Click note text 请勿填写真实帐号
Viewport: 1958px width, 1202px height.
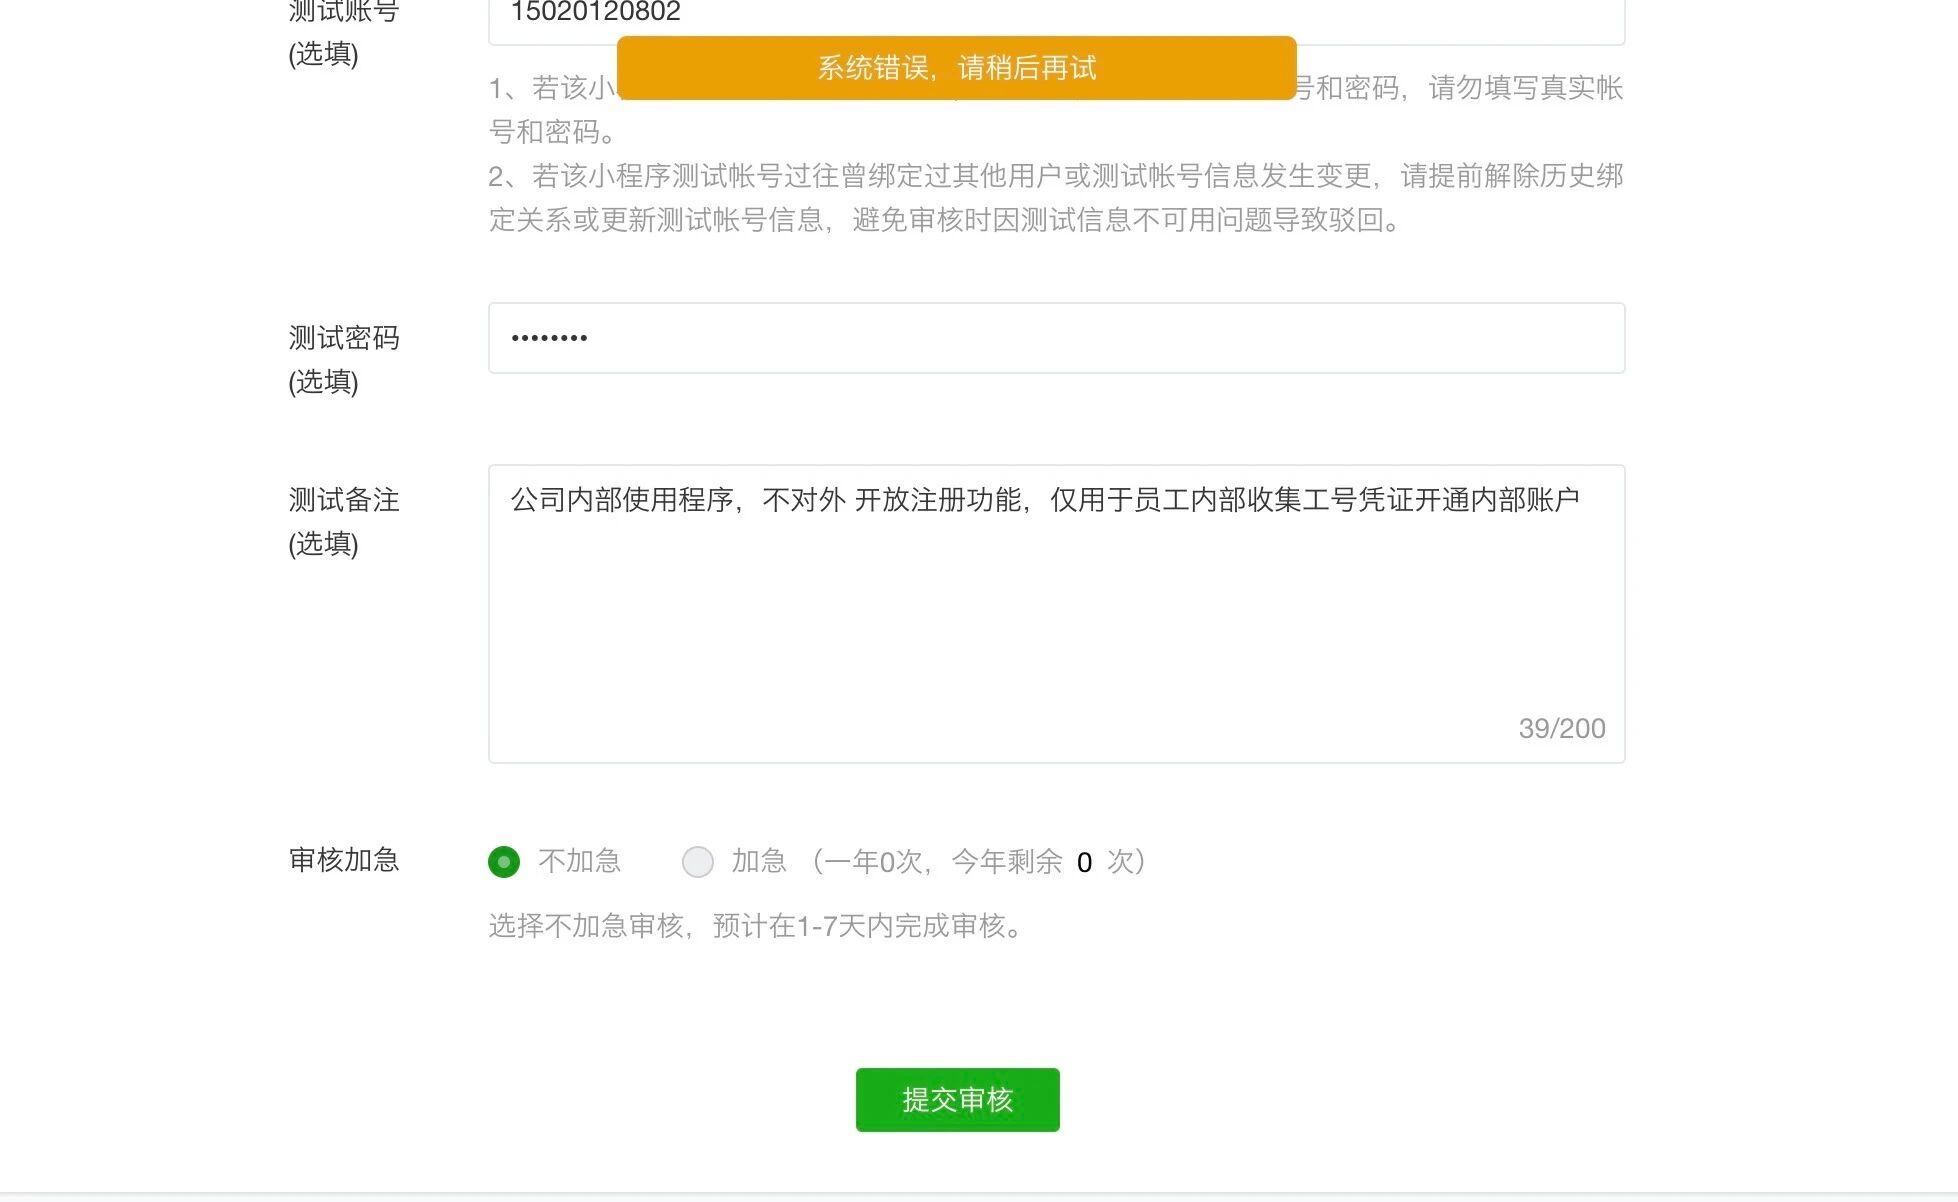[1525, 89]
